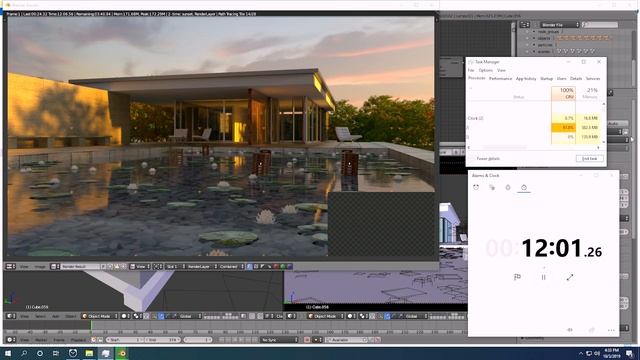Open the World Clock tab in Alarms & Clock

[492, 187]
